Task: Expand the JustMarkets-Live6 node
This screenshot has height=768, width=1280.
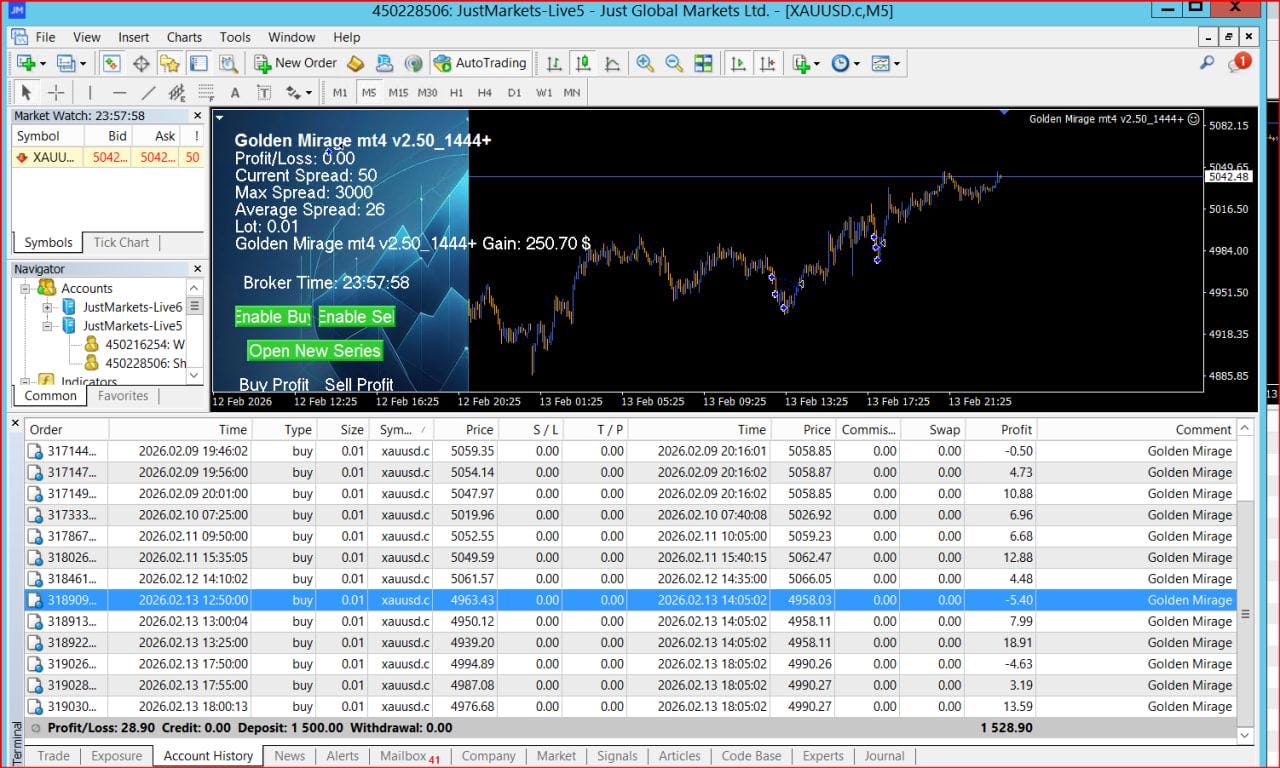Action: 47,307
